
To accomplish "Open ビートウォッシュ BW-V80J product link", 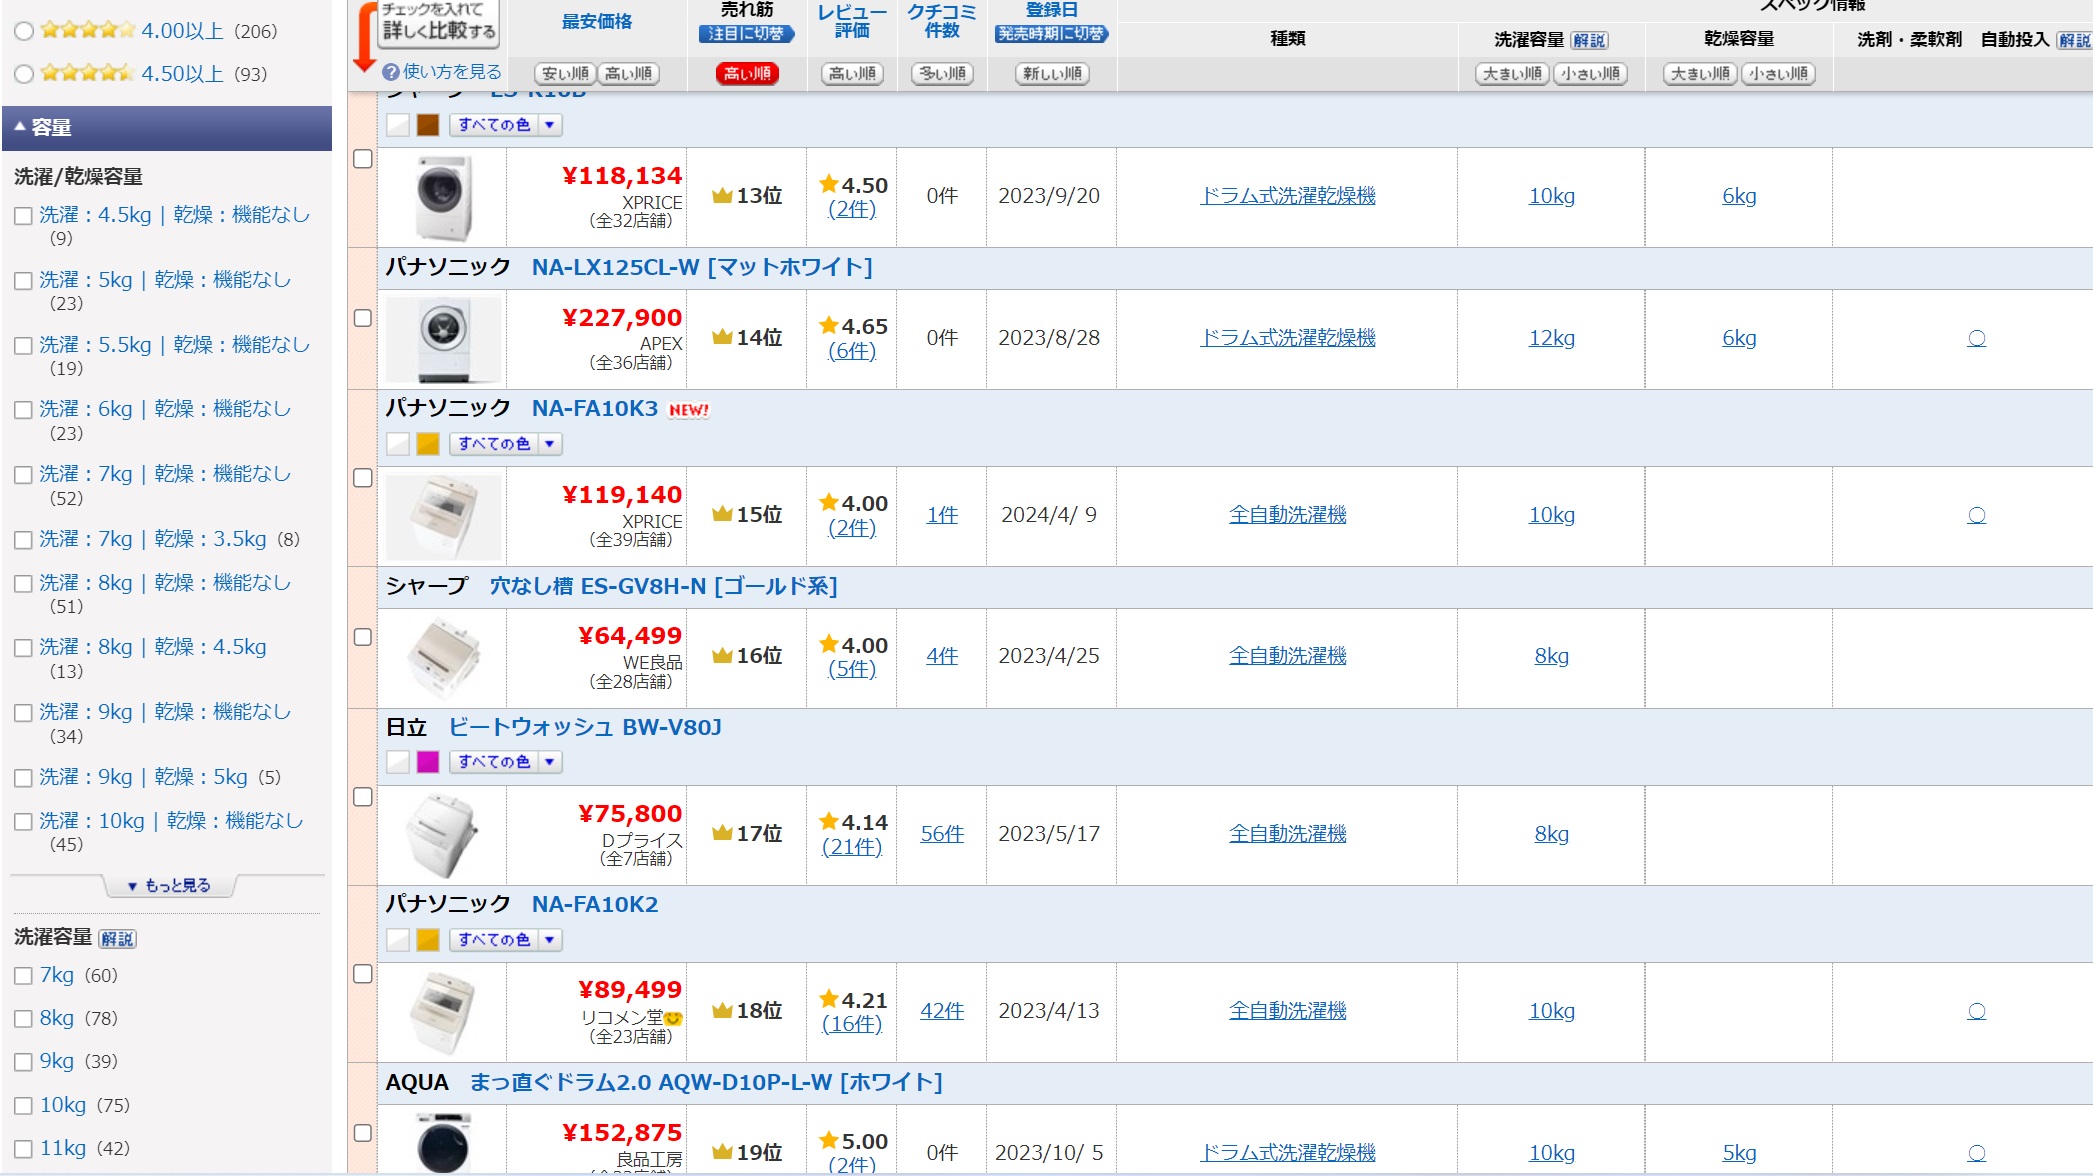I will click(585, 728).
